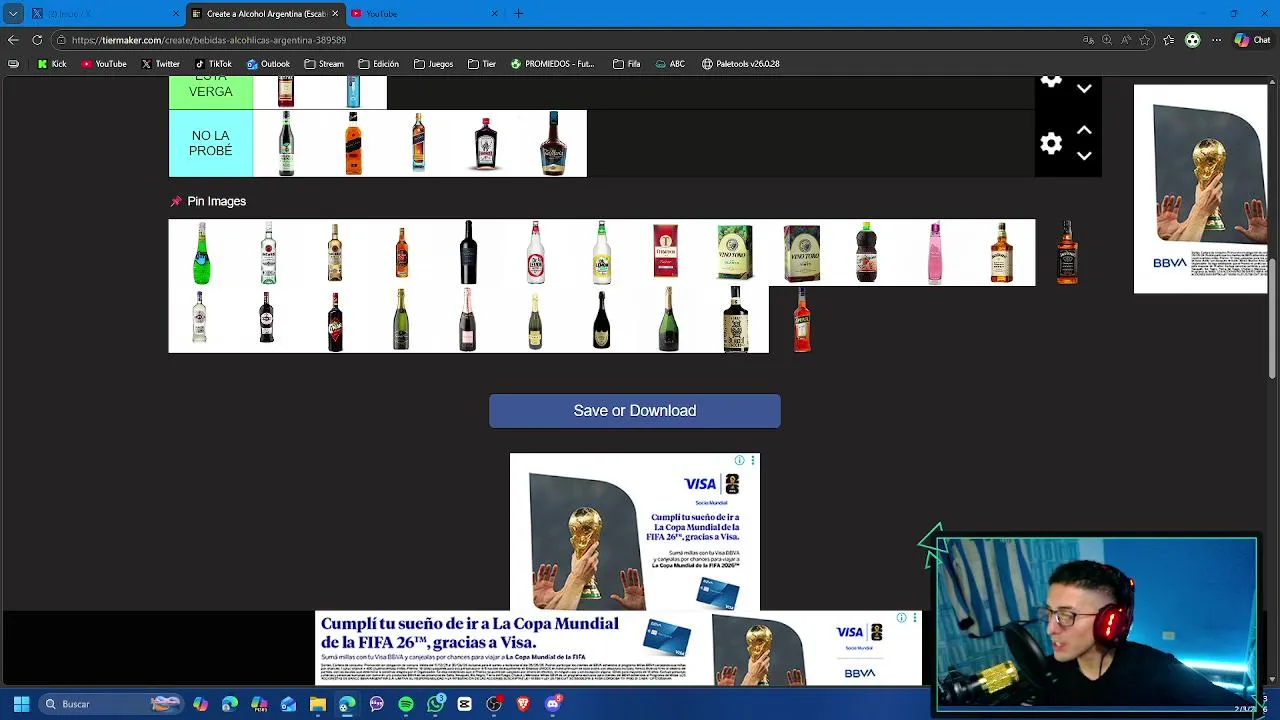The width and height of the screenshot is (1280, 720).
Task: Select the Jack Daniel's bottle thumbnail
Action: [x=1068, y=253]
